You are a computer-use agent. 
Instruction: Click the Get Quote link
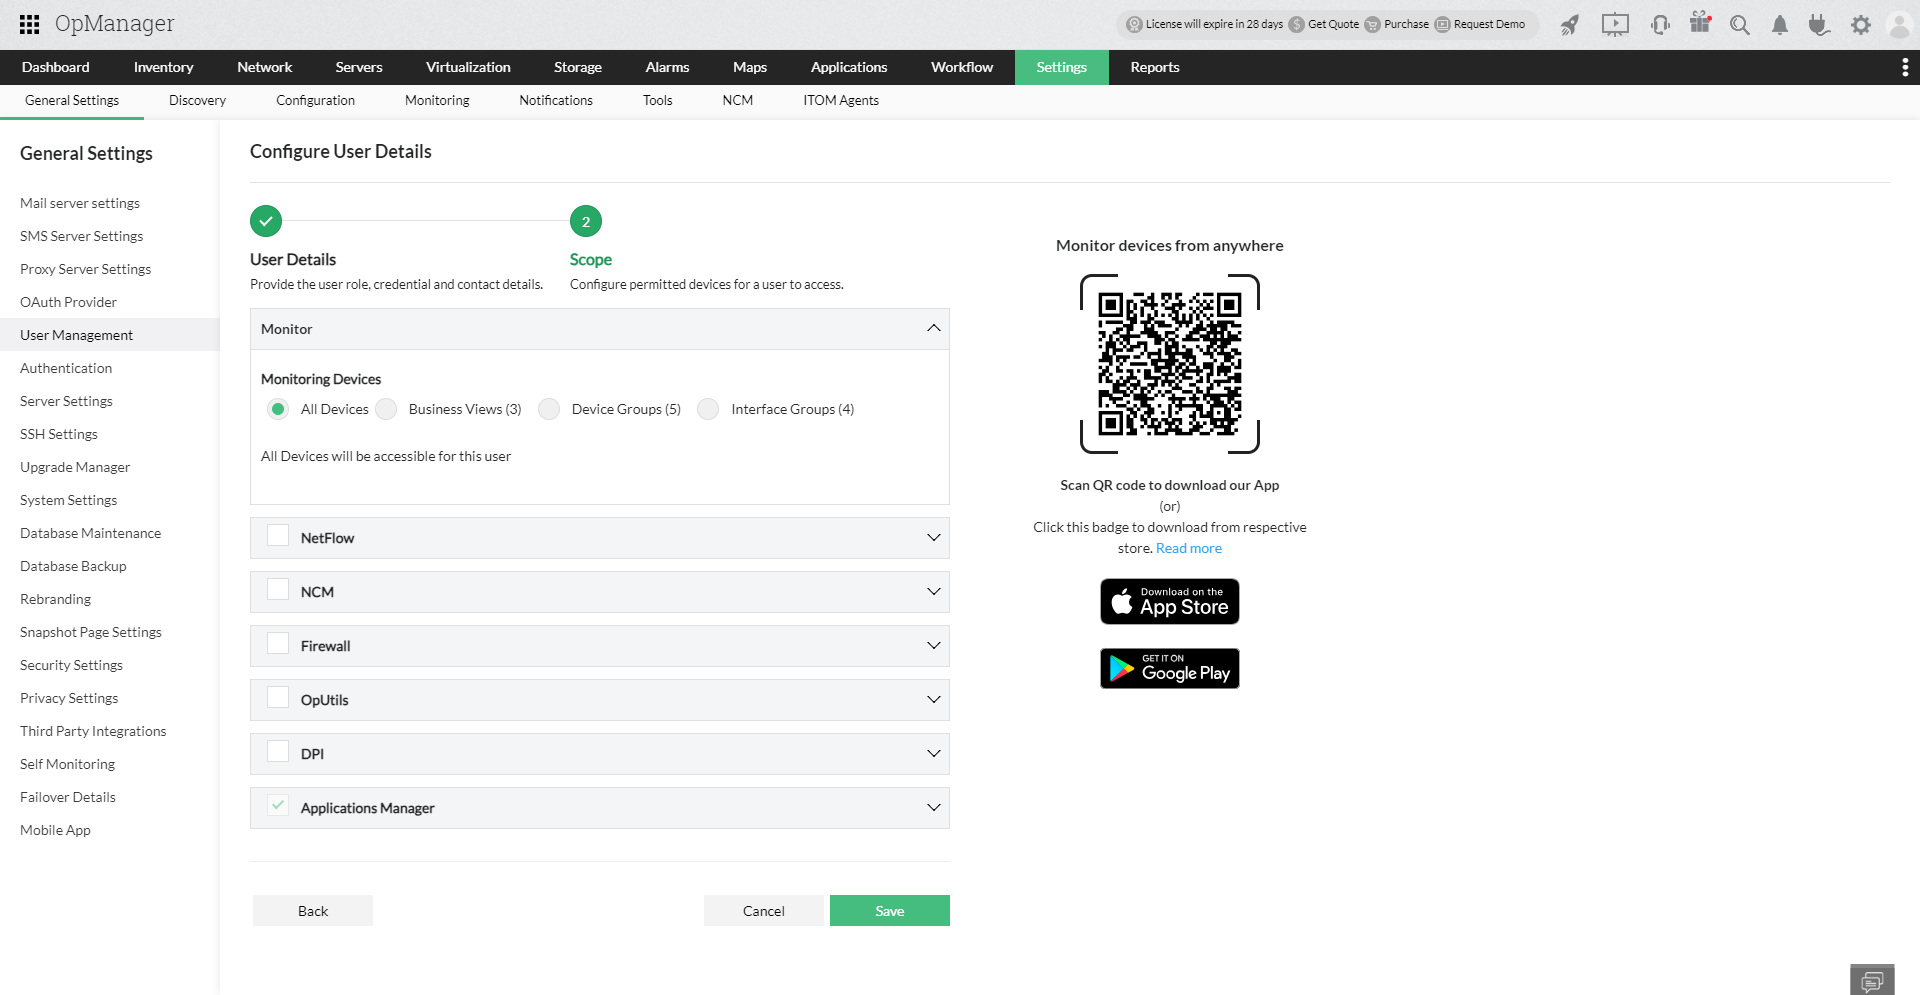[x=1334, y=25]
